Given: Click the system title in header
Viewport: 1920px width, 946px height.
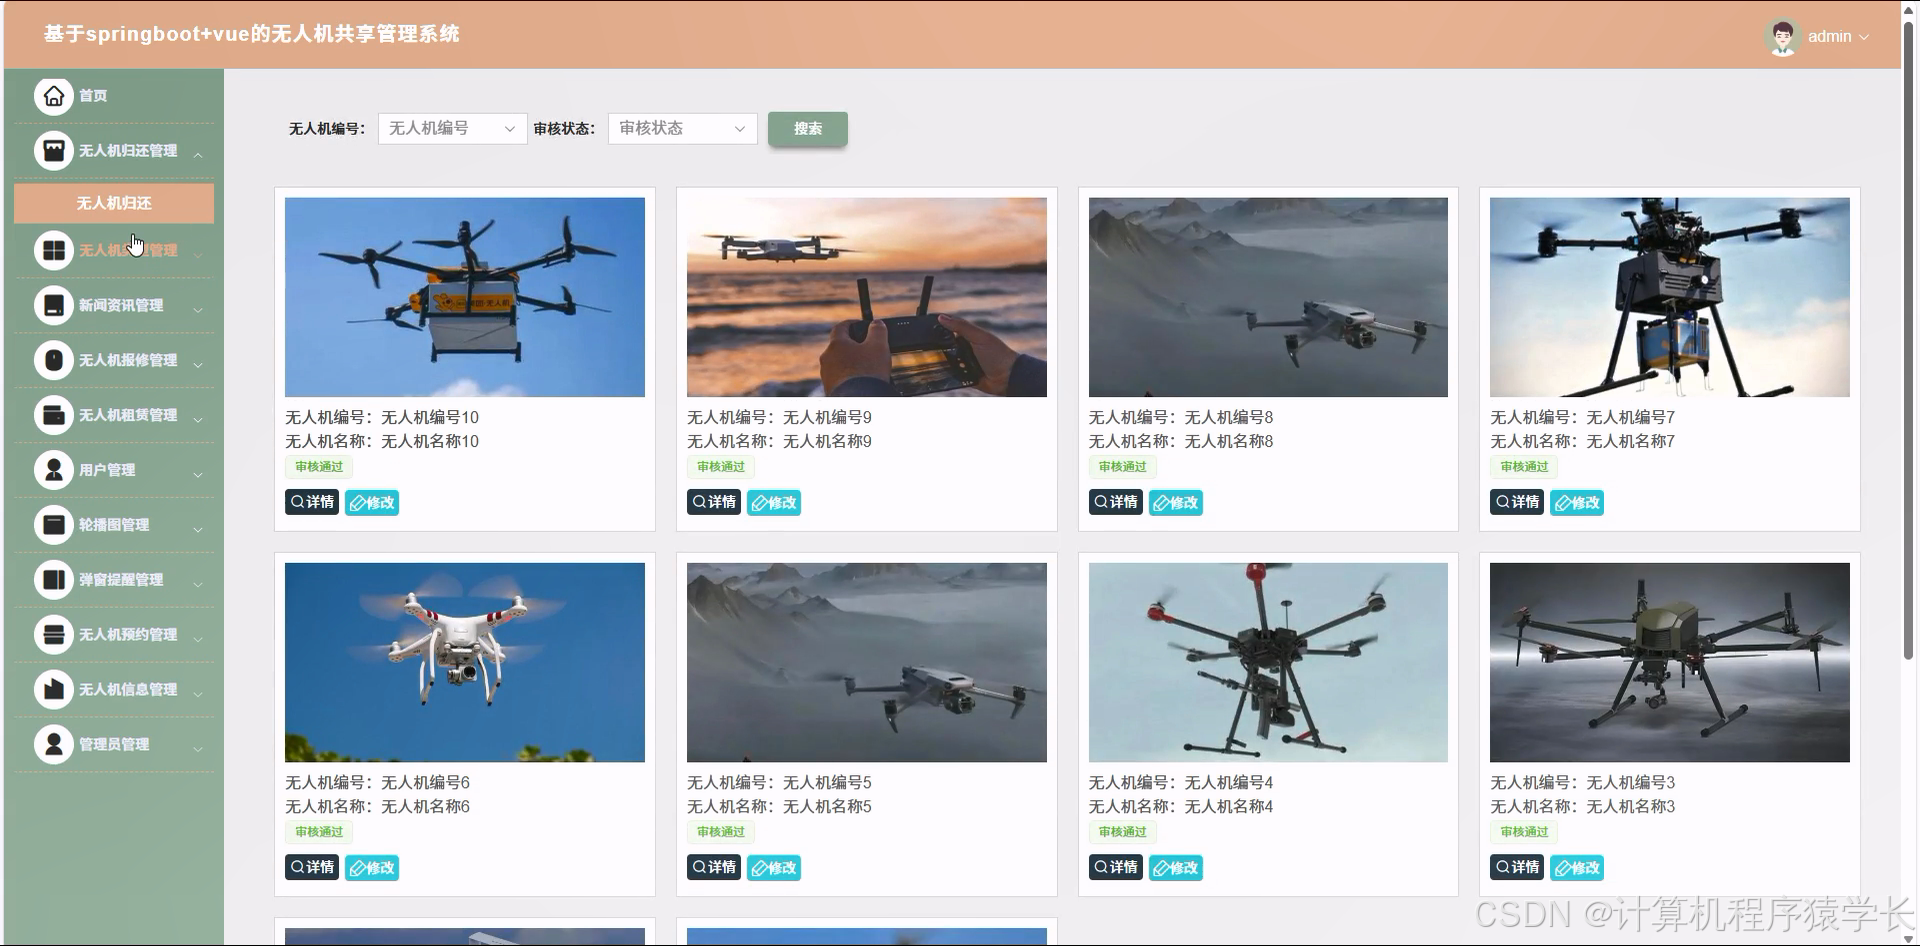Looking at the screenshot, I should tap(251, 34).
